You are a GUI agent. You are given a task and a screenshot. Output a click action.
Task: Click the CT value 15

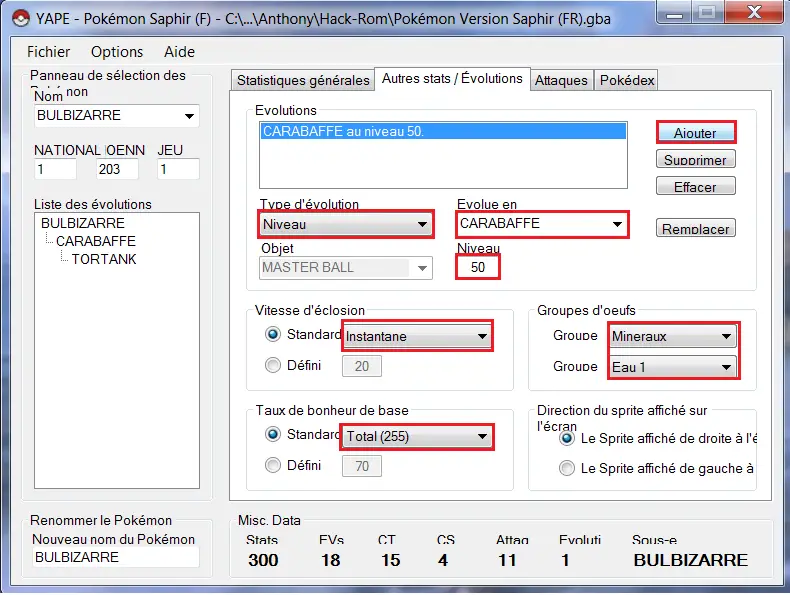coord(390,560)
